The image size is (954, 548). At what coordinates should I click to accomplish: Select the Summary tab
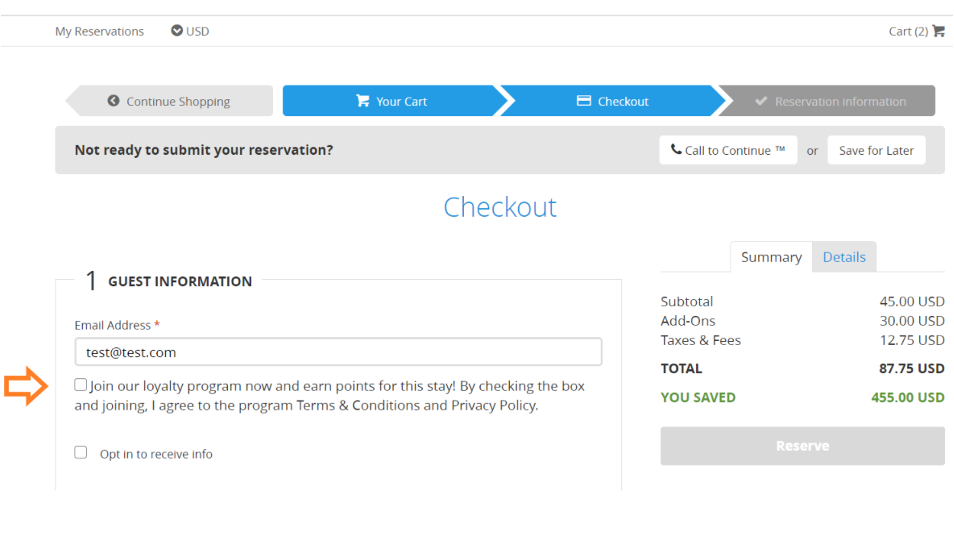tap(771, 257)
